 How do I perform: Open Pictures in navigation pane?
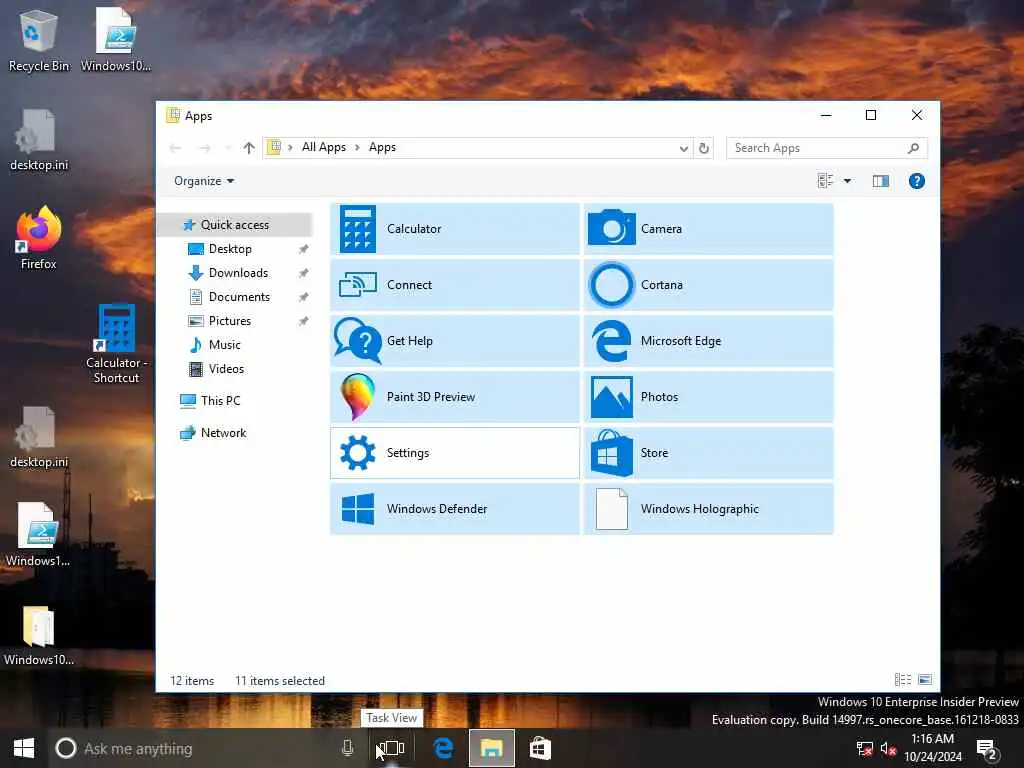(229, 321)
